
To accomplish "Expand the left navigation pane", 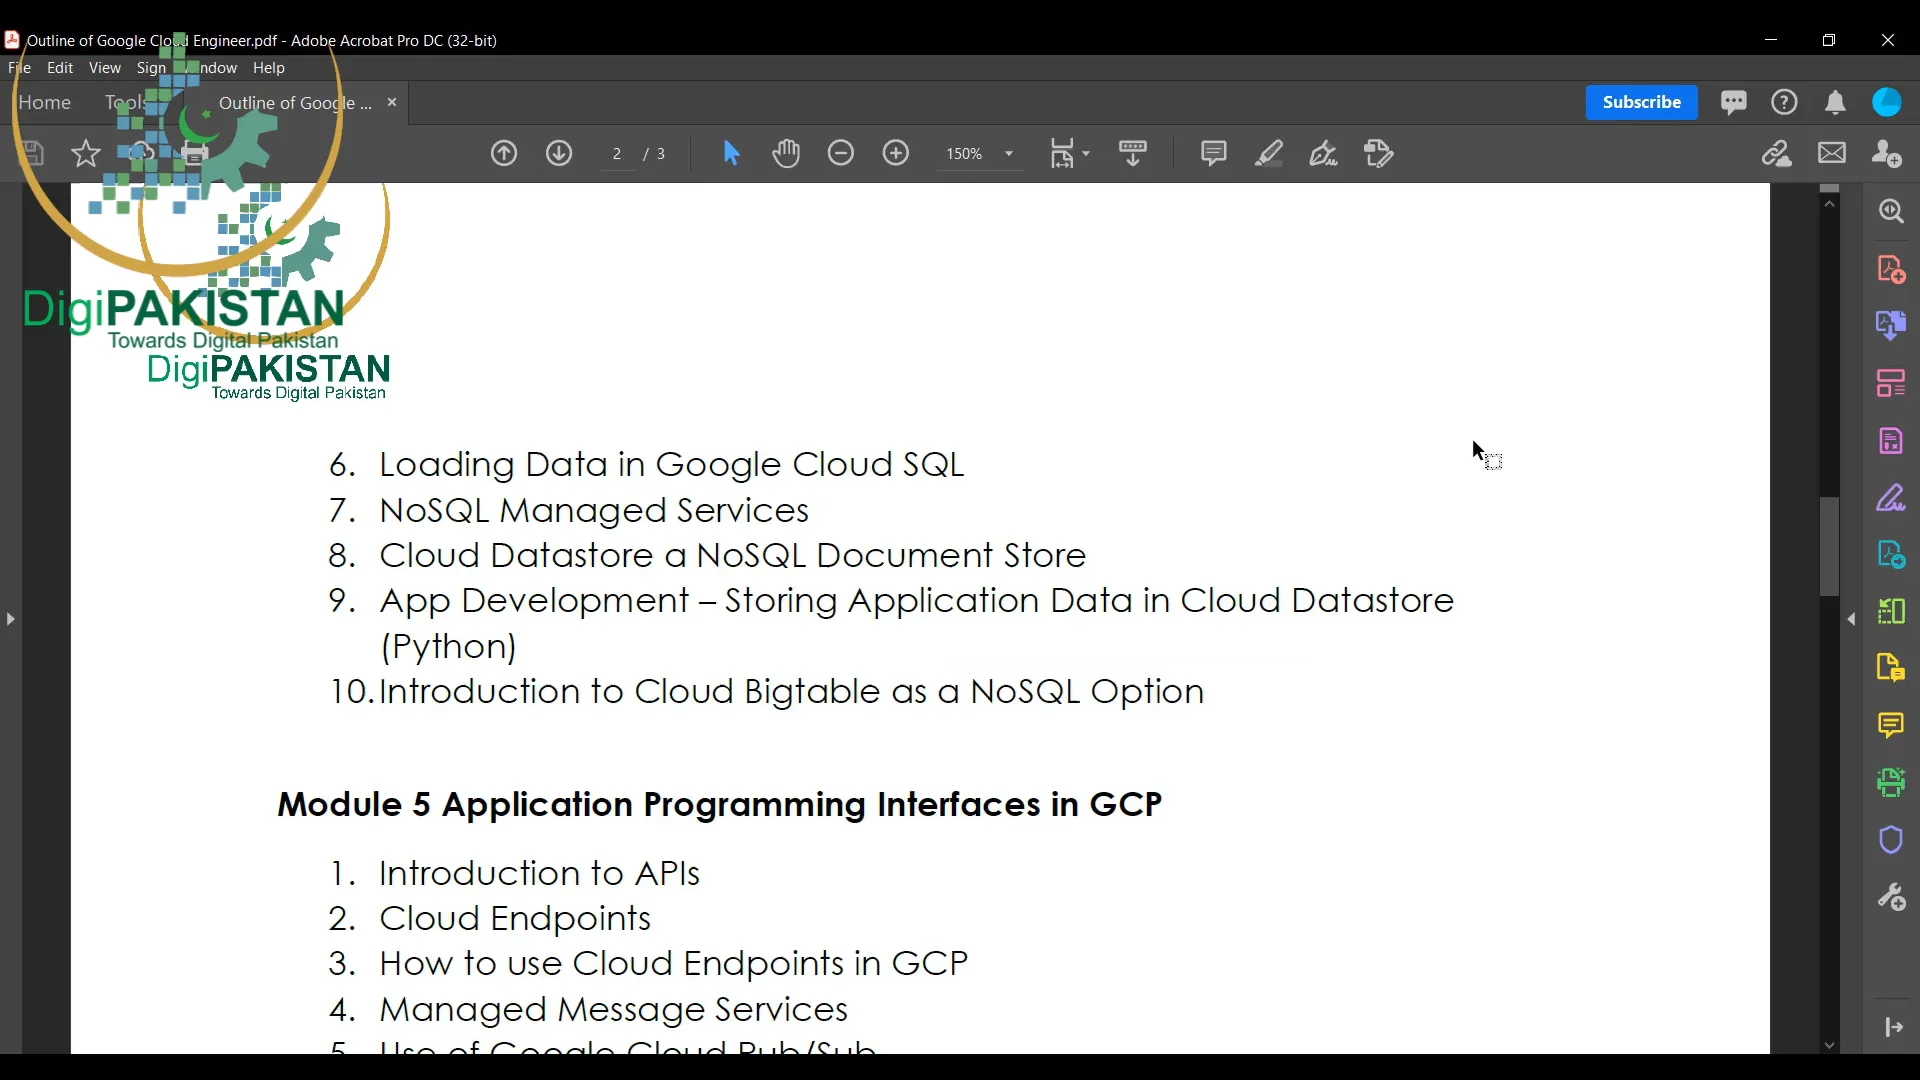I will (x=10, y=619).
